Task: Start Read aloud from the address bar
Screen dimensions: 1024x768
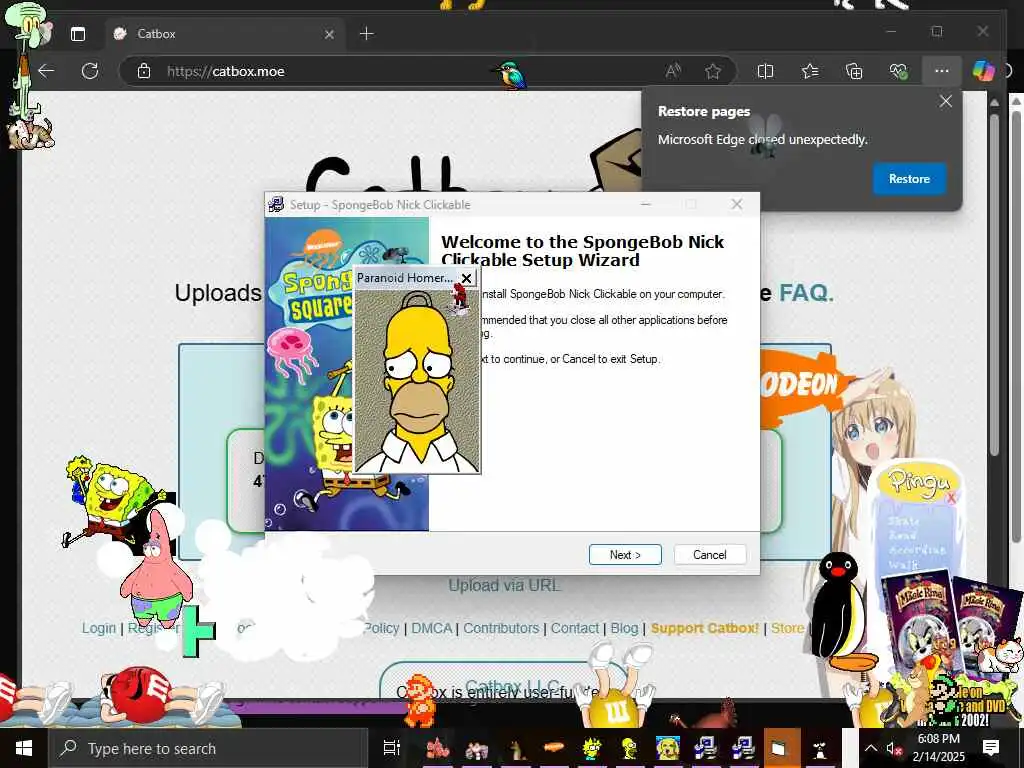Action: click(673, 71)
